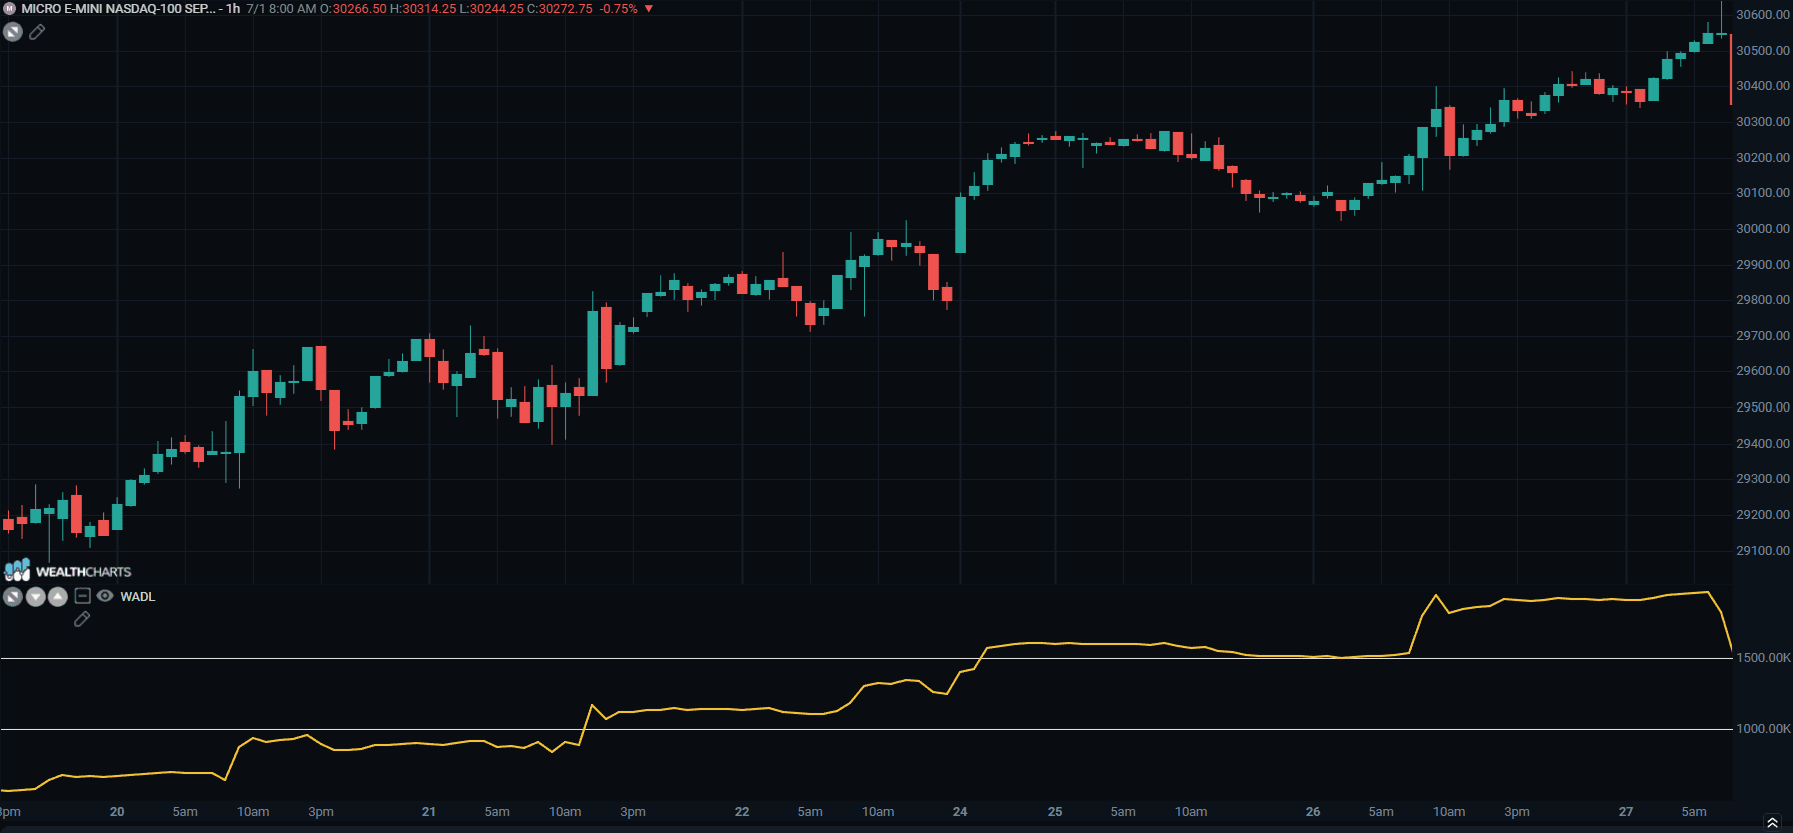Click the round M symbol icon
Viewport: 1793px width, 833px height.
9,8
